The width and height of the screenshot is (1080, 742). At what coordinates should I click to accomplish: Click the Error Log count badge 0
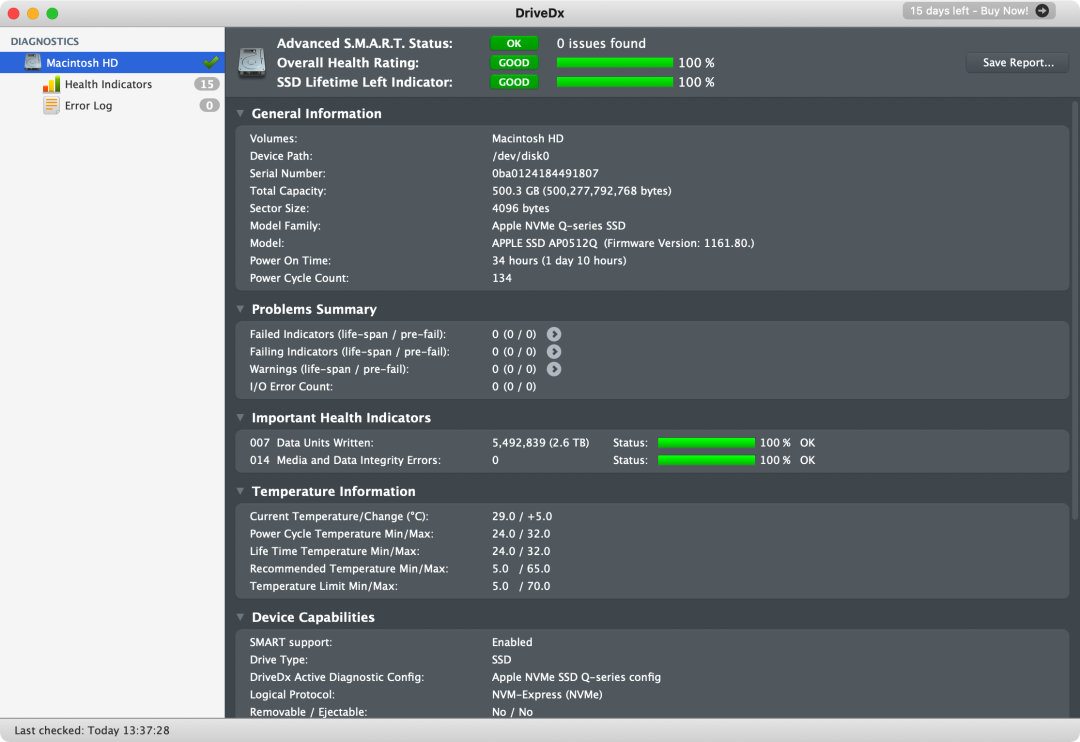point(209,105)
